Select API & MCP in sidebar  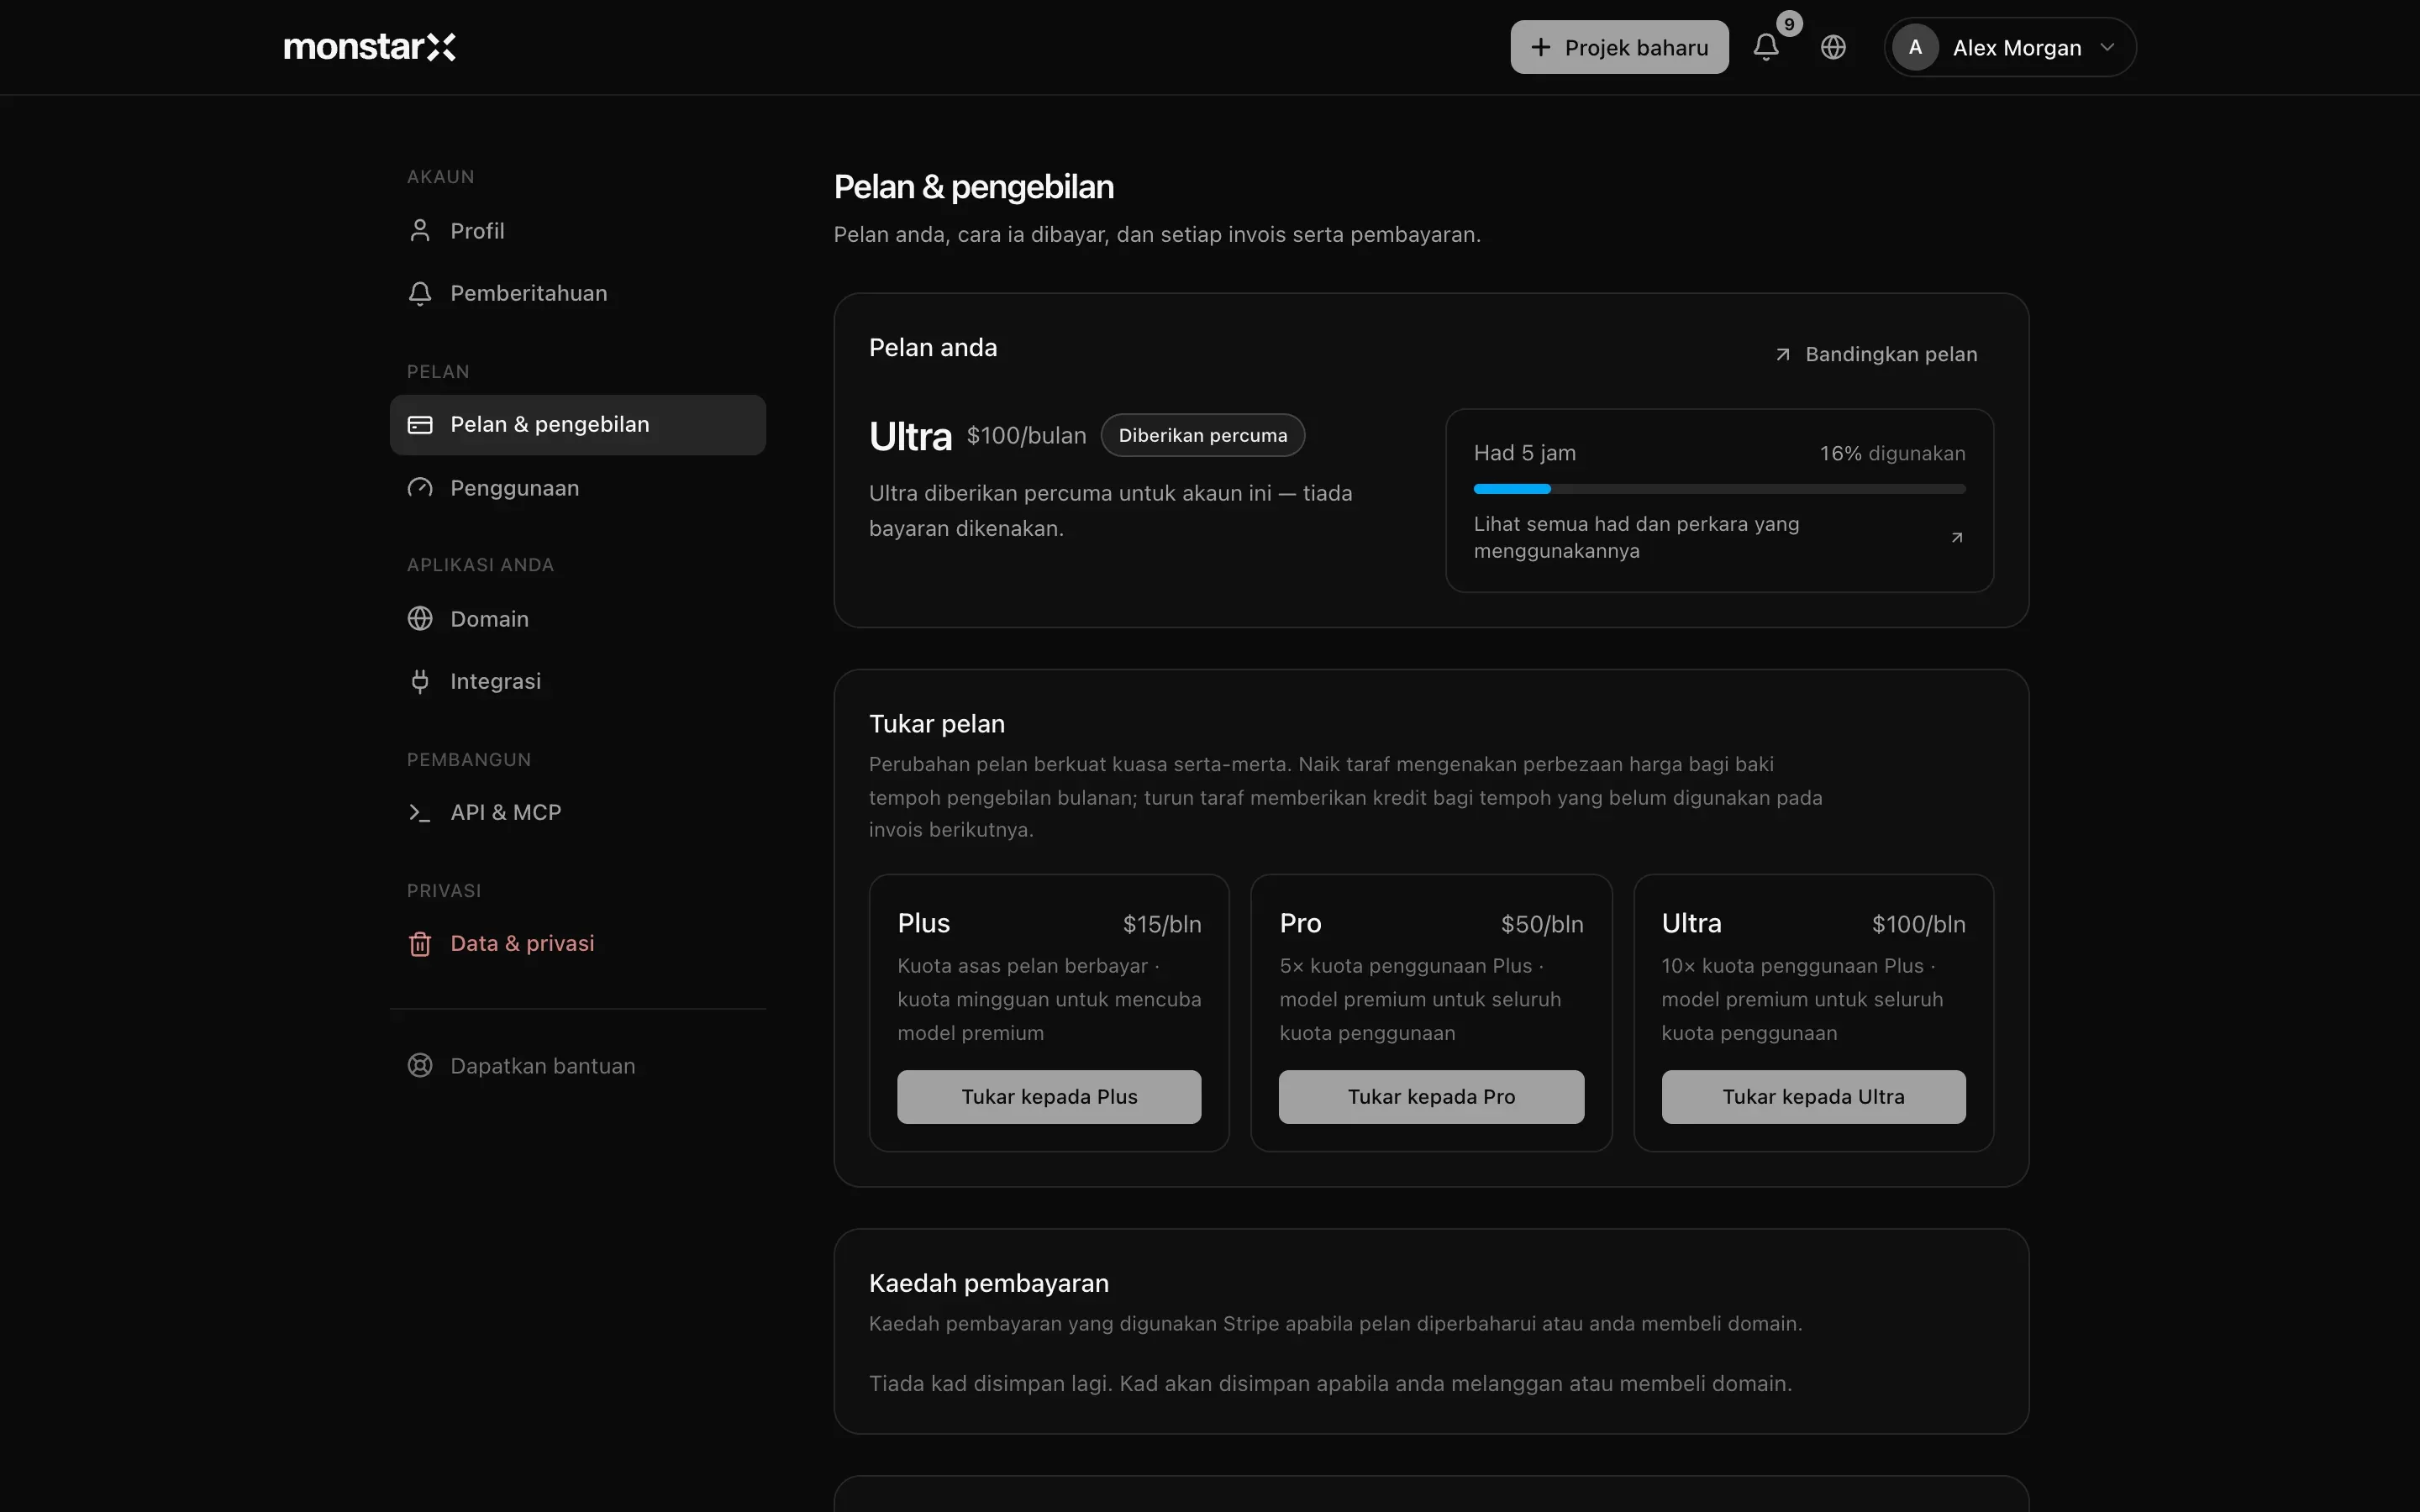tap(578, 812)
